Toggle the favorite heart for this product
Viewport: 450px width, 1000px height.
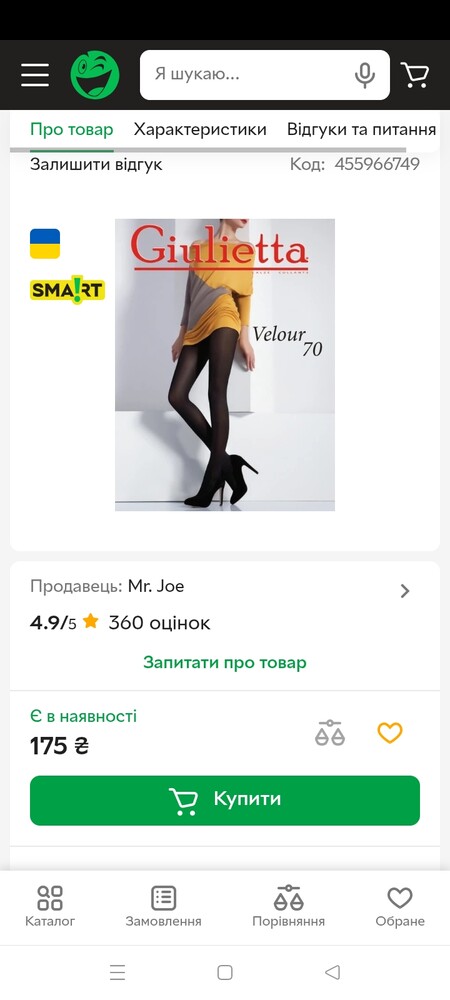pos(389,733)
